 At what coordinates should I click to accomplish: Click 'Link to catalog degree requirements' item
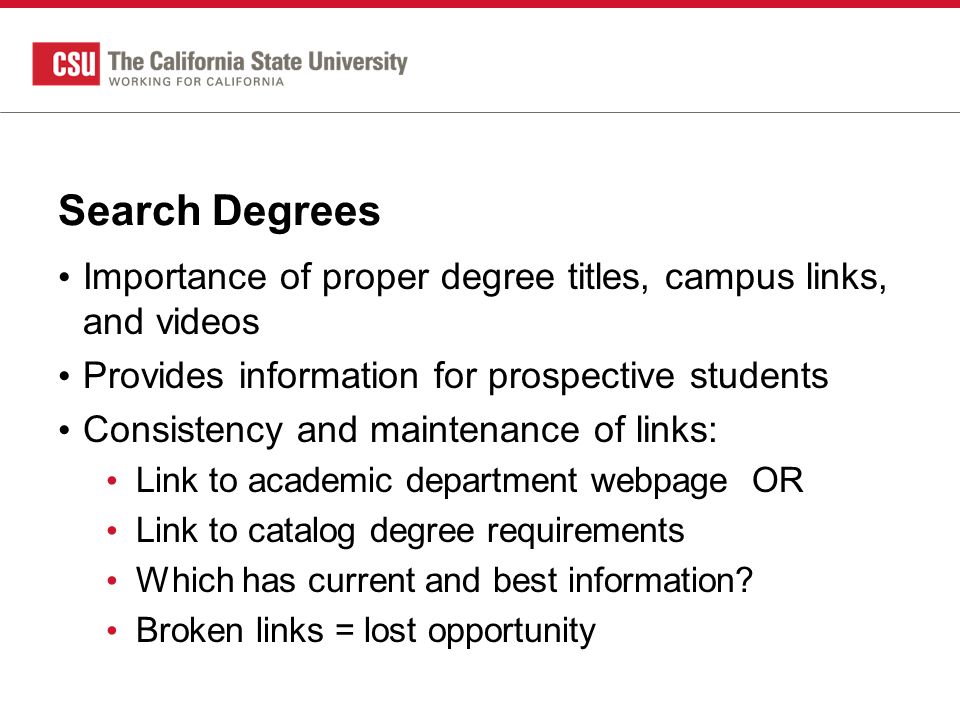click(x=410, y=530)
